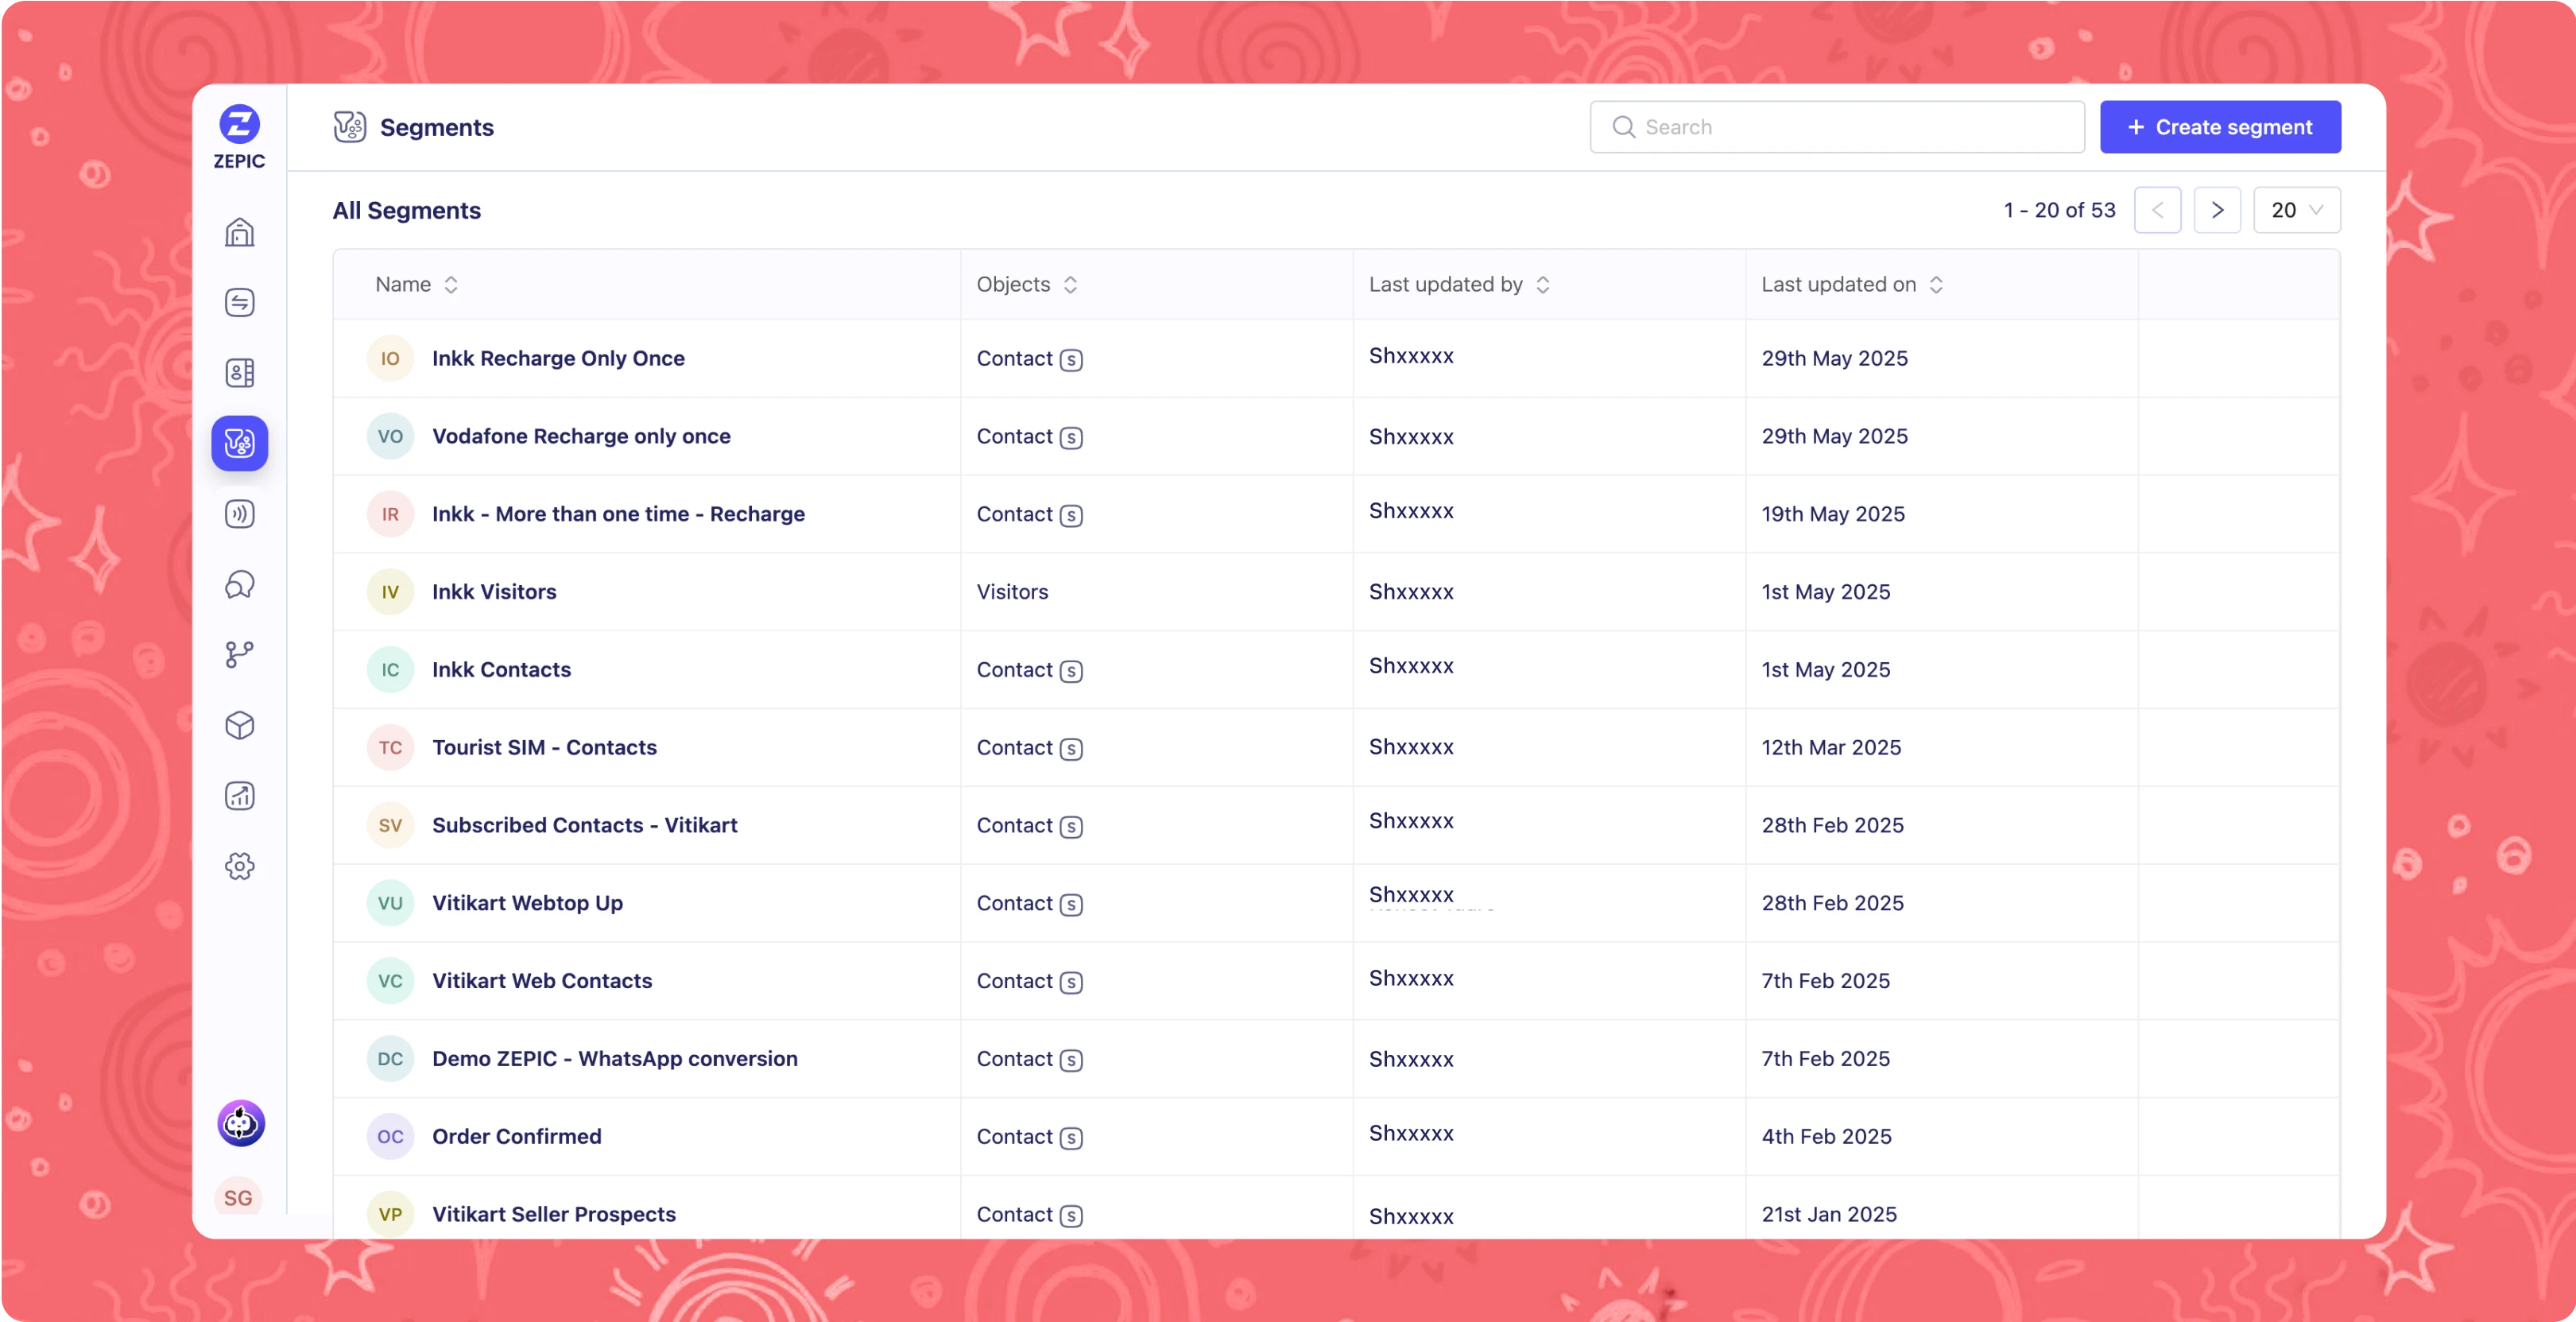The image size is (2576, 1322).
Task: Open the Inkk Contacts segment
Action: tap(501, 670)
